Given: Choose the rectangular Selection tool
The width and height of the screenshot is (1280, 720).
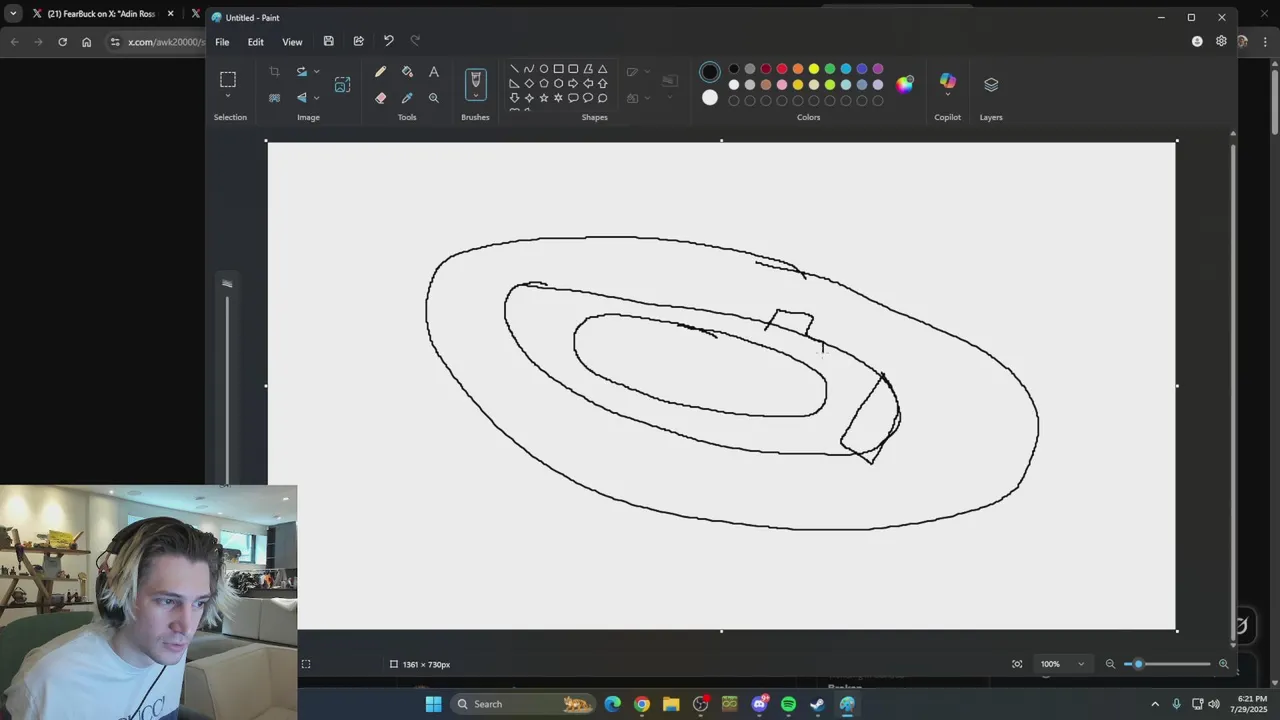Looking at the screenshot, I should click(x=228, y=79).
